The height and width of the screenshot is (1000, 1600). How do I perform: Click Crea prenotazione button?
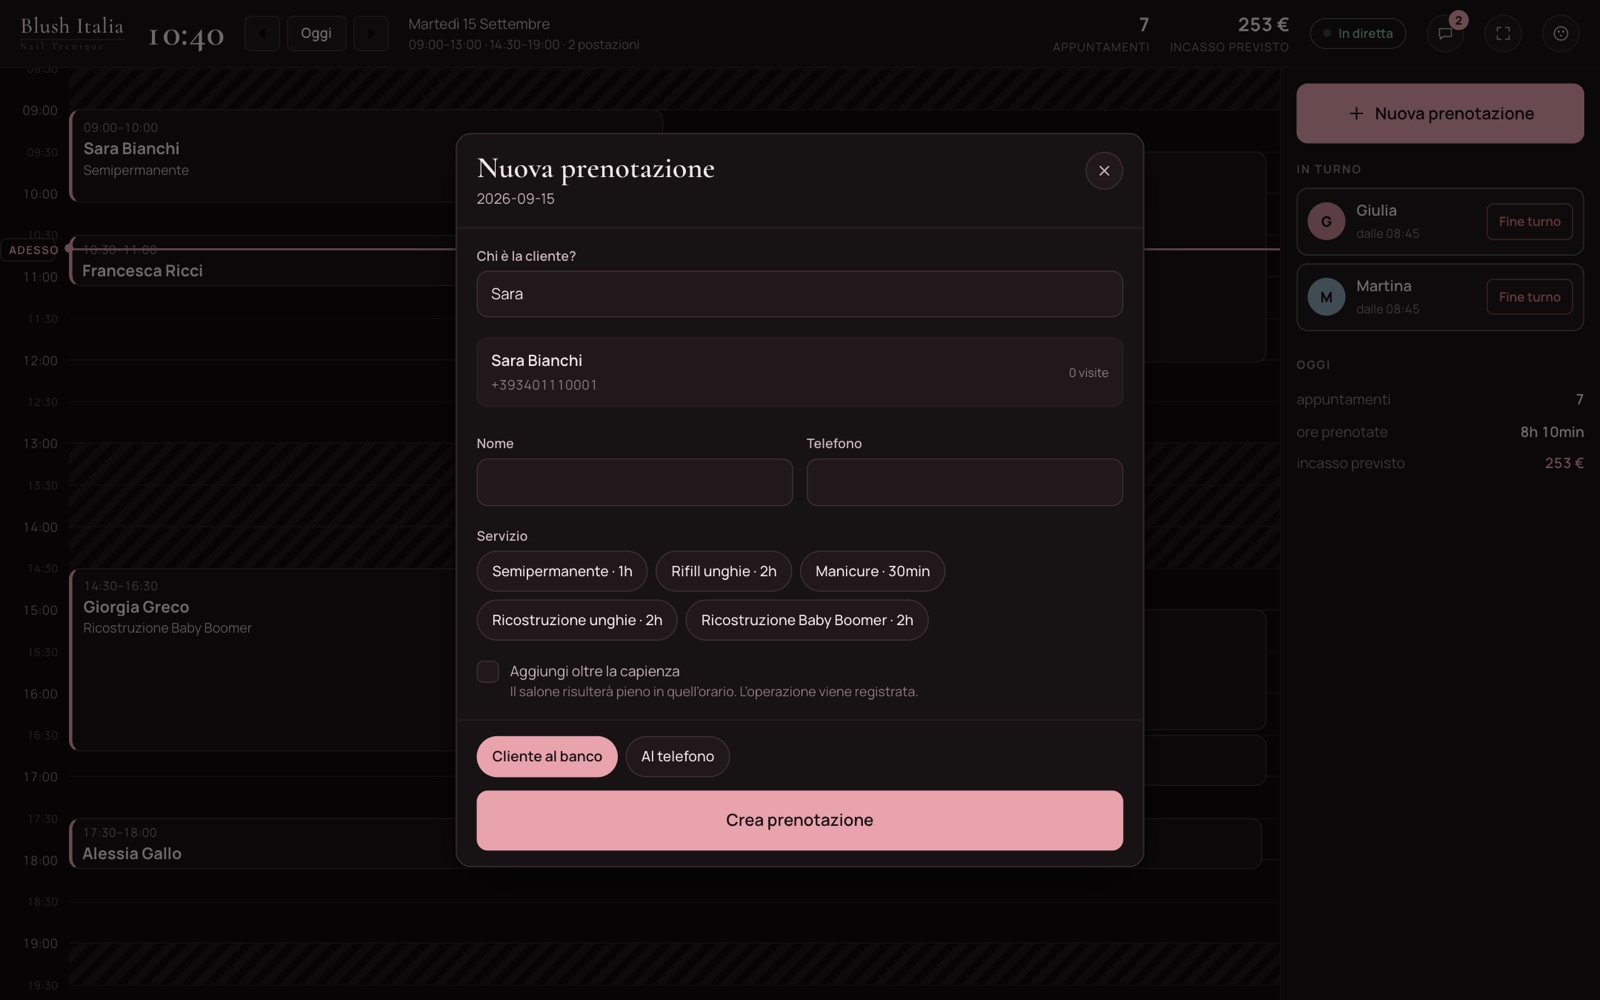(x=800, y=820)
